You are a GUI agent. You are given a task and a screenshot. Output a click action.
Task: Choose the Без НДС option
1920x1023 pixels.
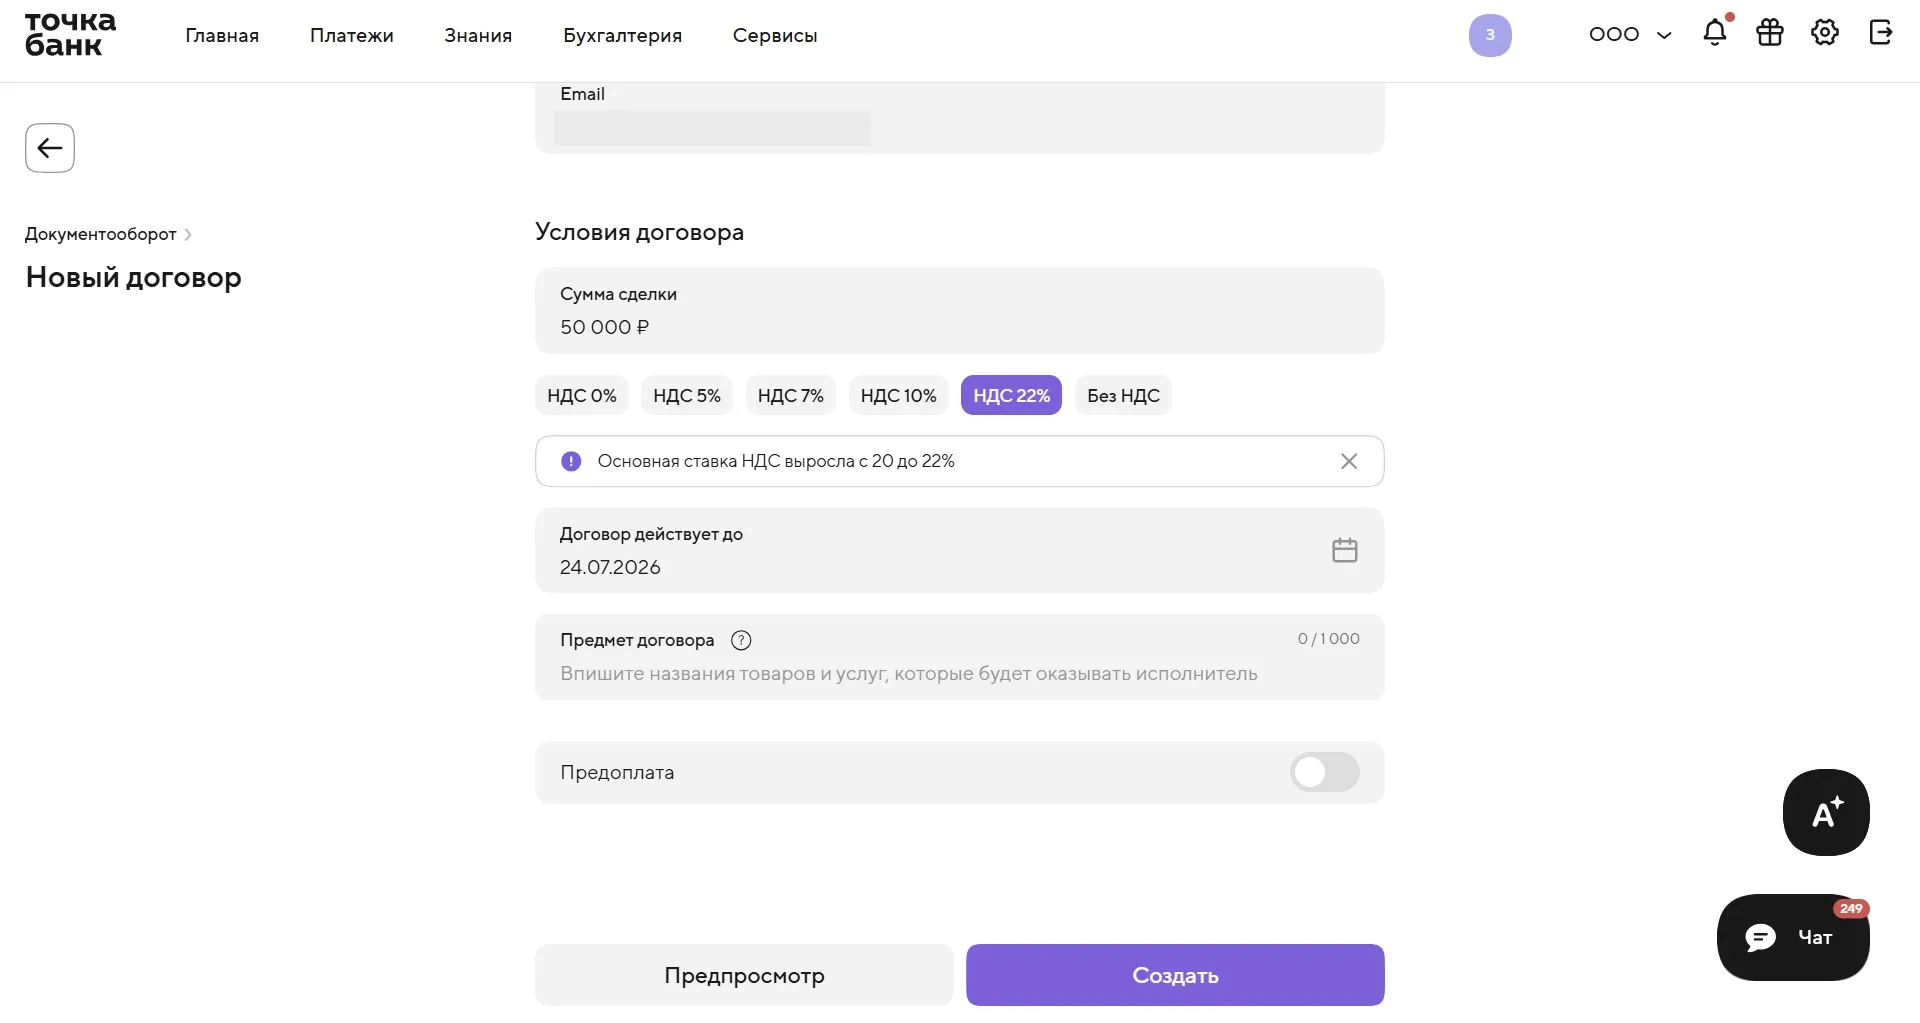pyautogui.click(x=1123, y=395)
